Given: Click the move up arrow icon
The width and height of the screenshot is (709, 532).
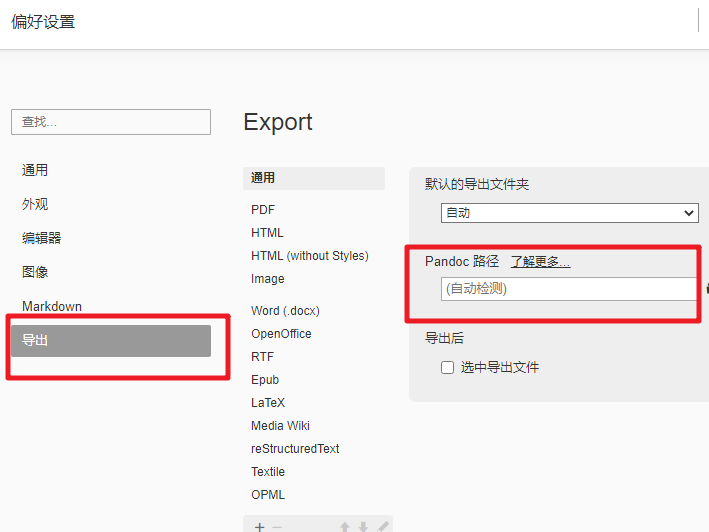Looking at the screenshot, I should pyautogui.click(x=344, y=526).
